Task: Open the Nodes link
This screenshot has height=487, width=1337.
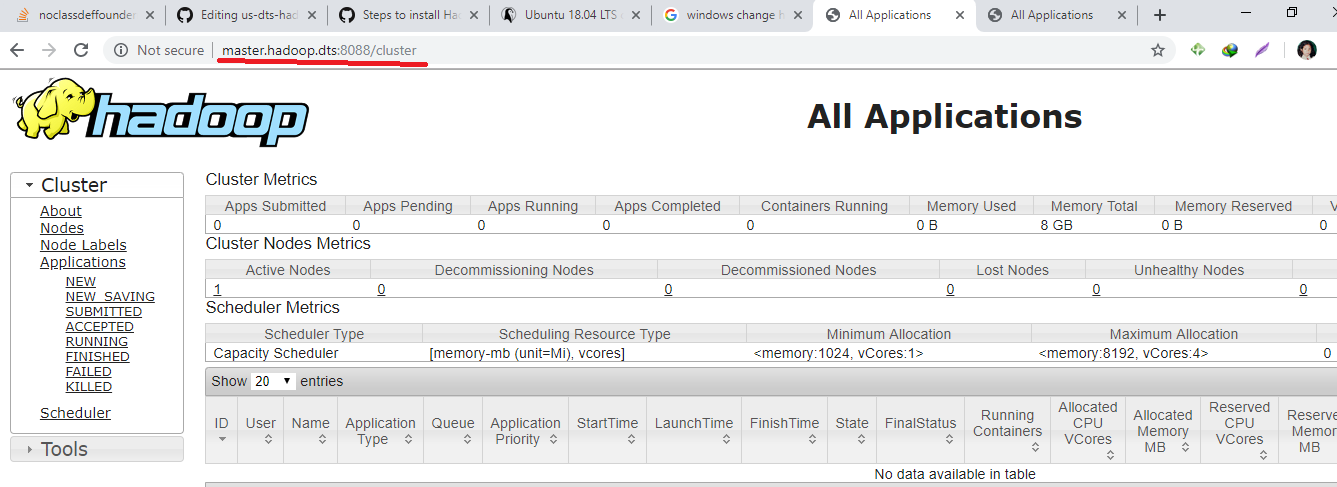Action: coord(62,228)
